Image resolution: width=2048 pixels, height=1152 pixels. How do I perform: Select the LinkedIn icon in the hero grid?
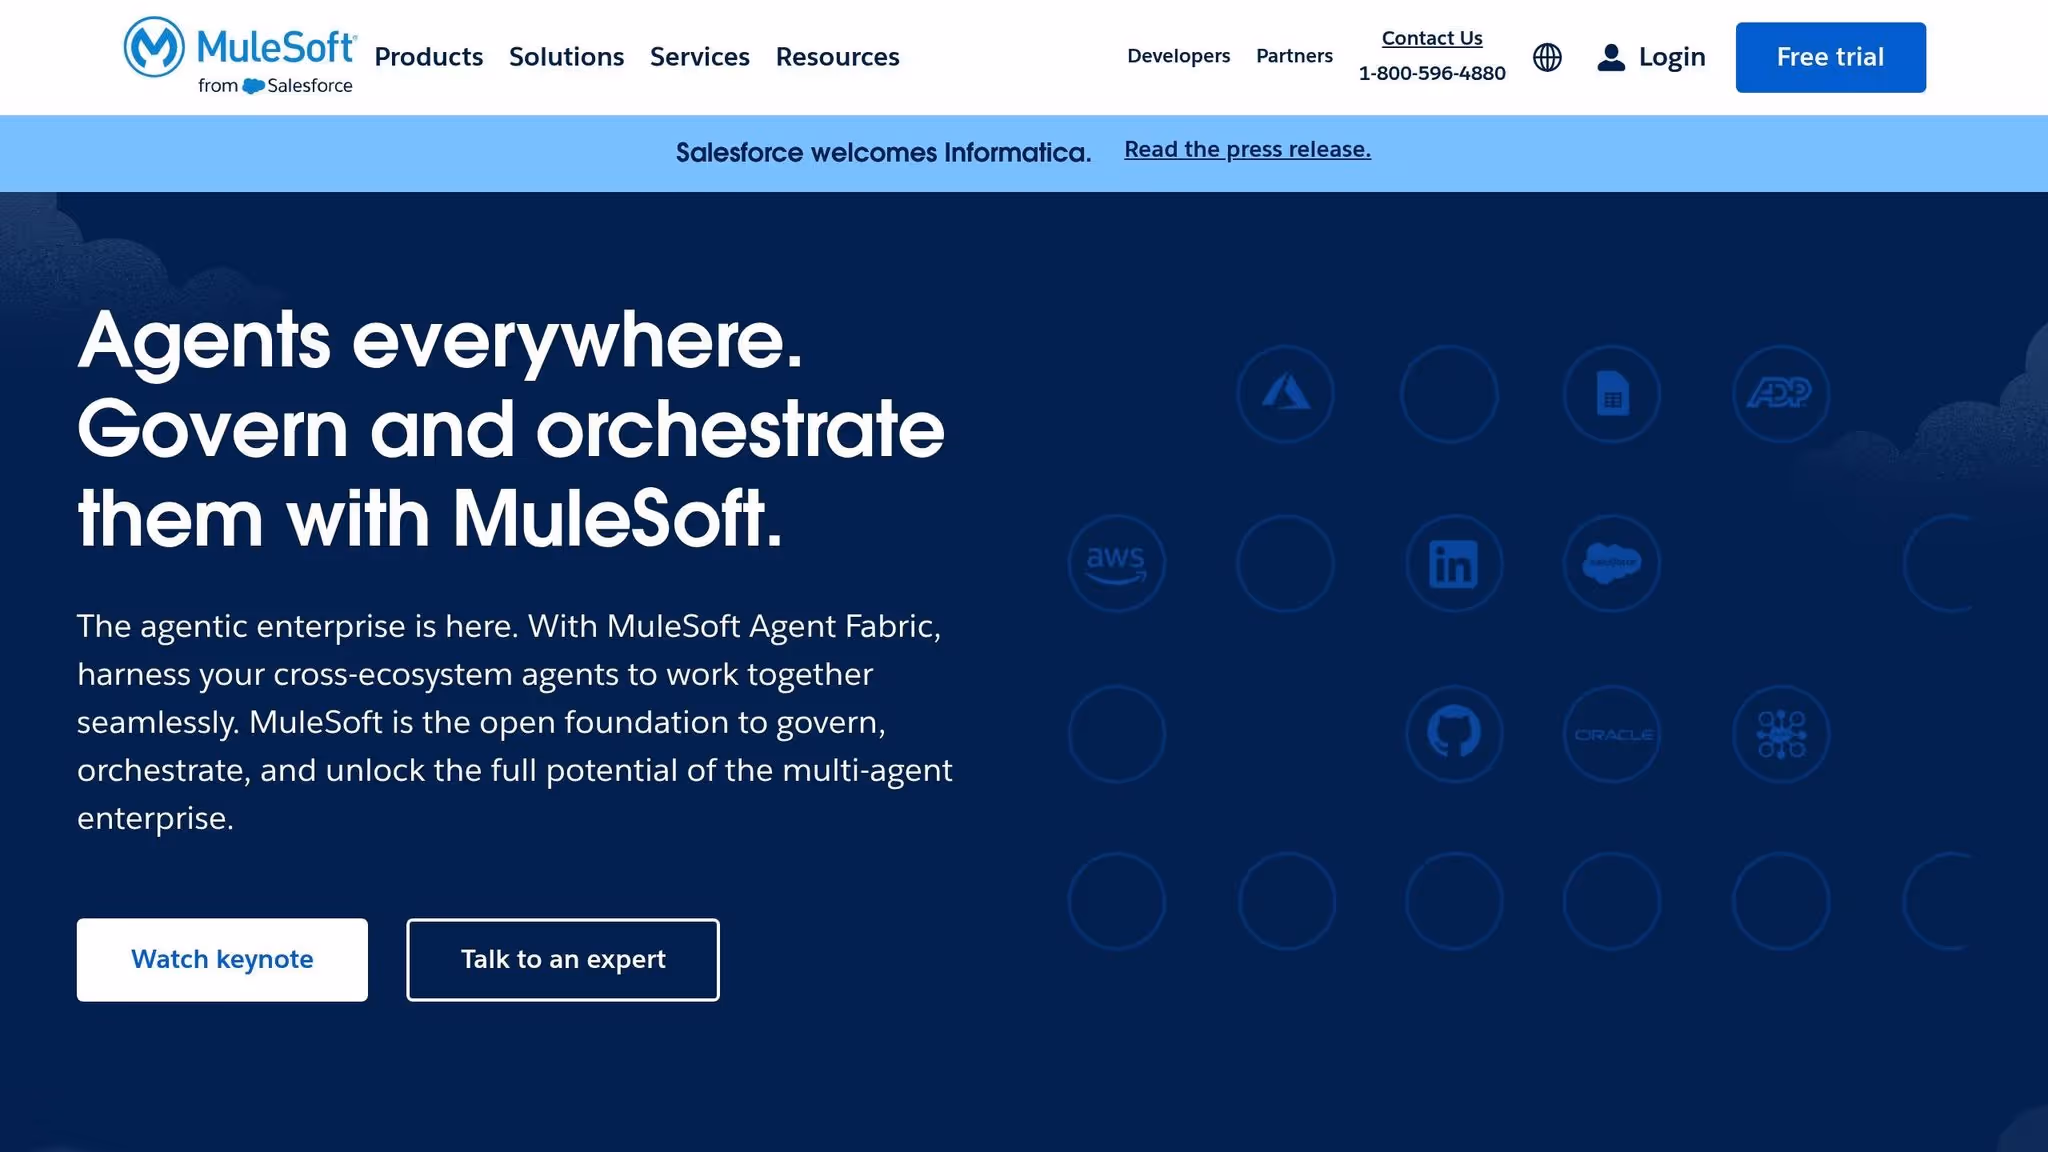1453,563
